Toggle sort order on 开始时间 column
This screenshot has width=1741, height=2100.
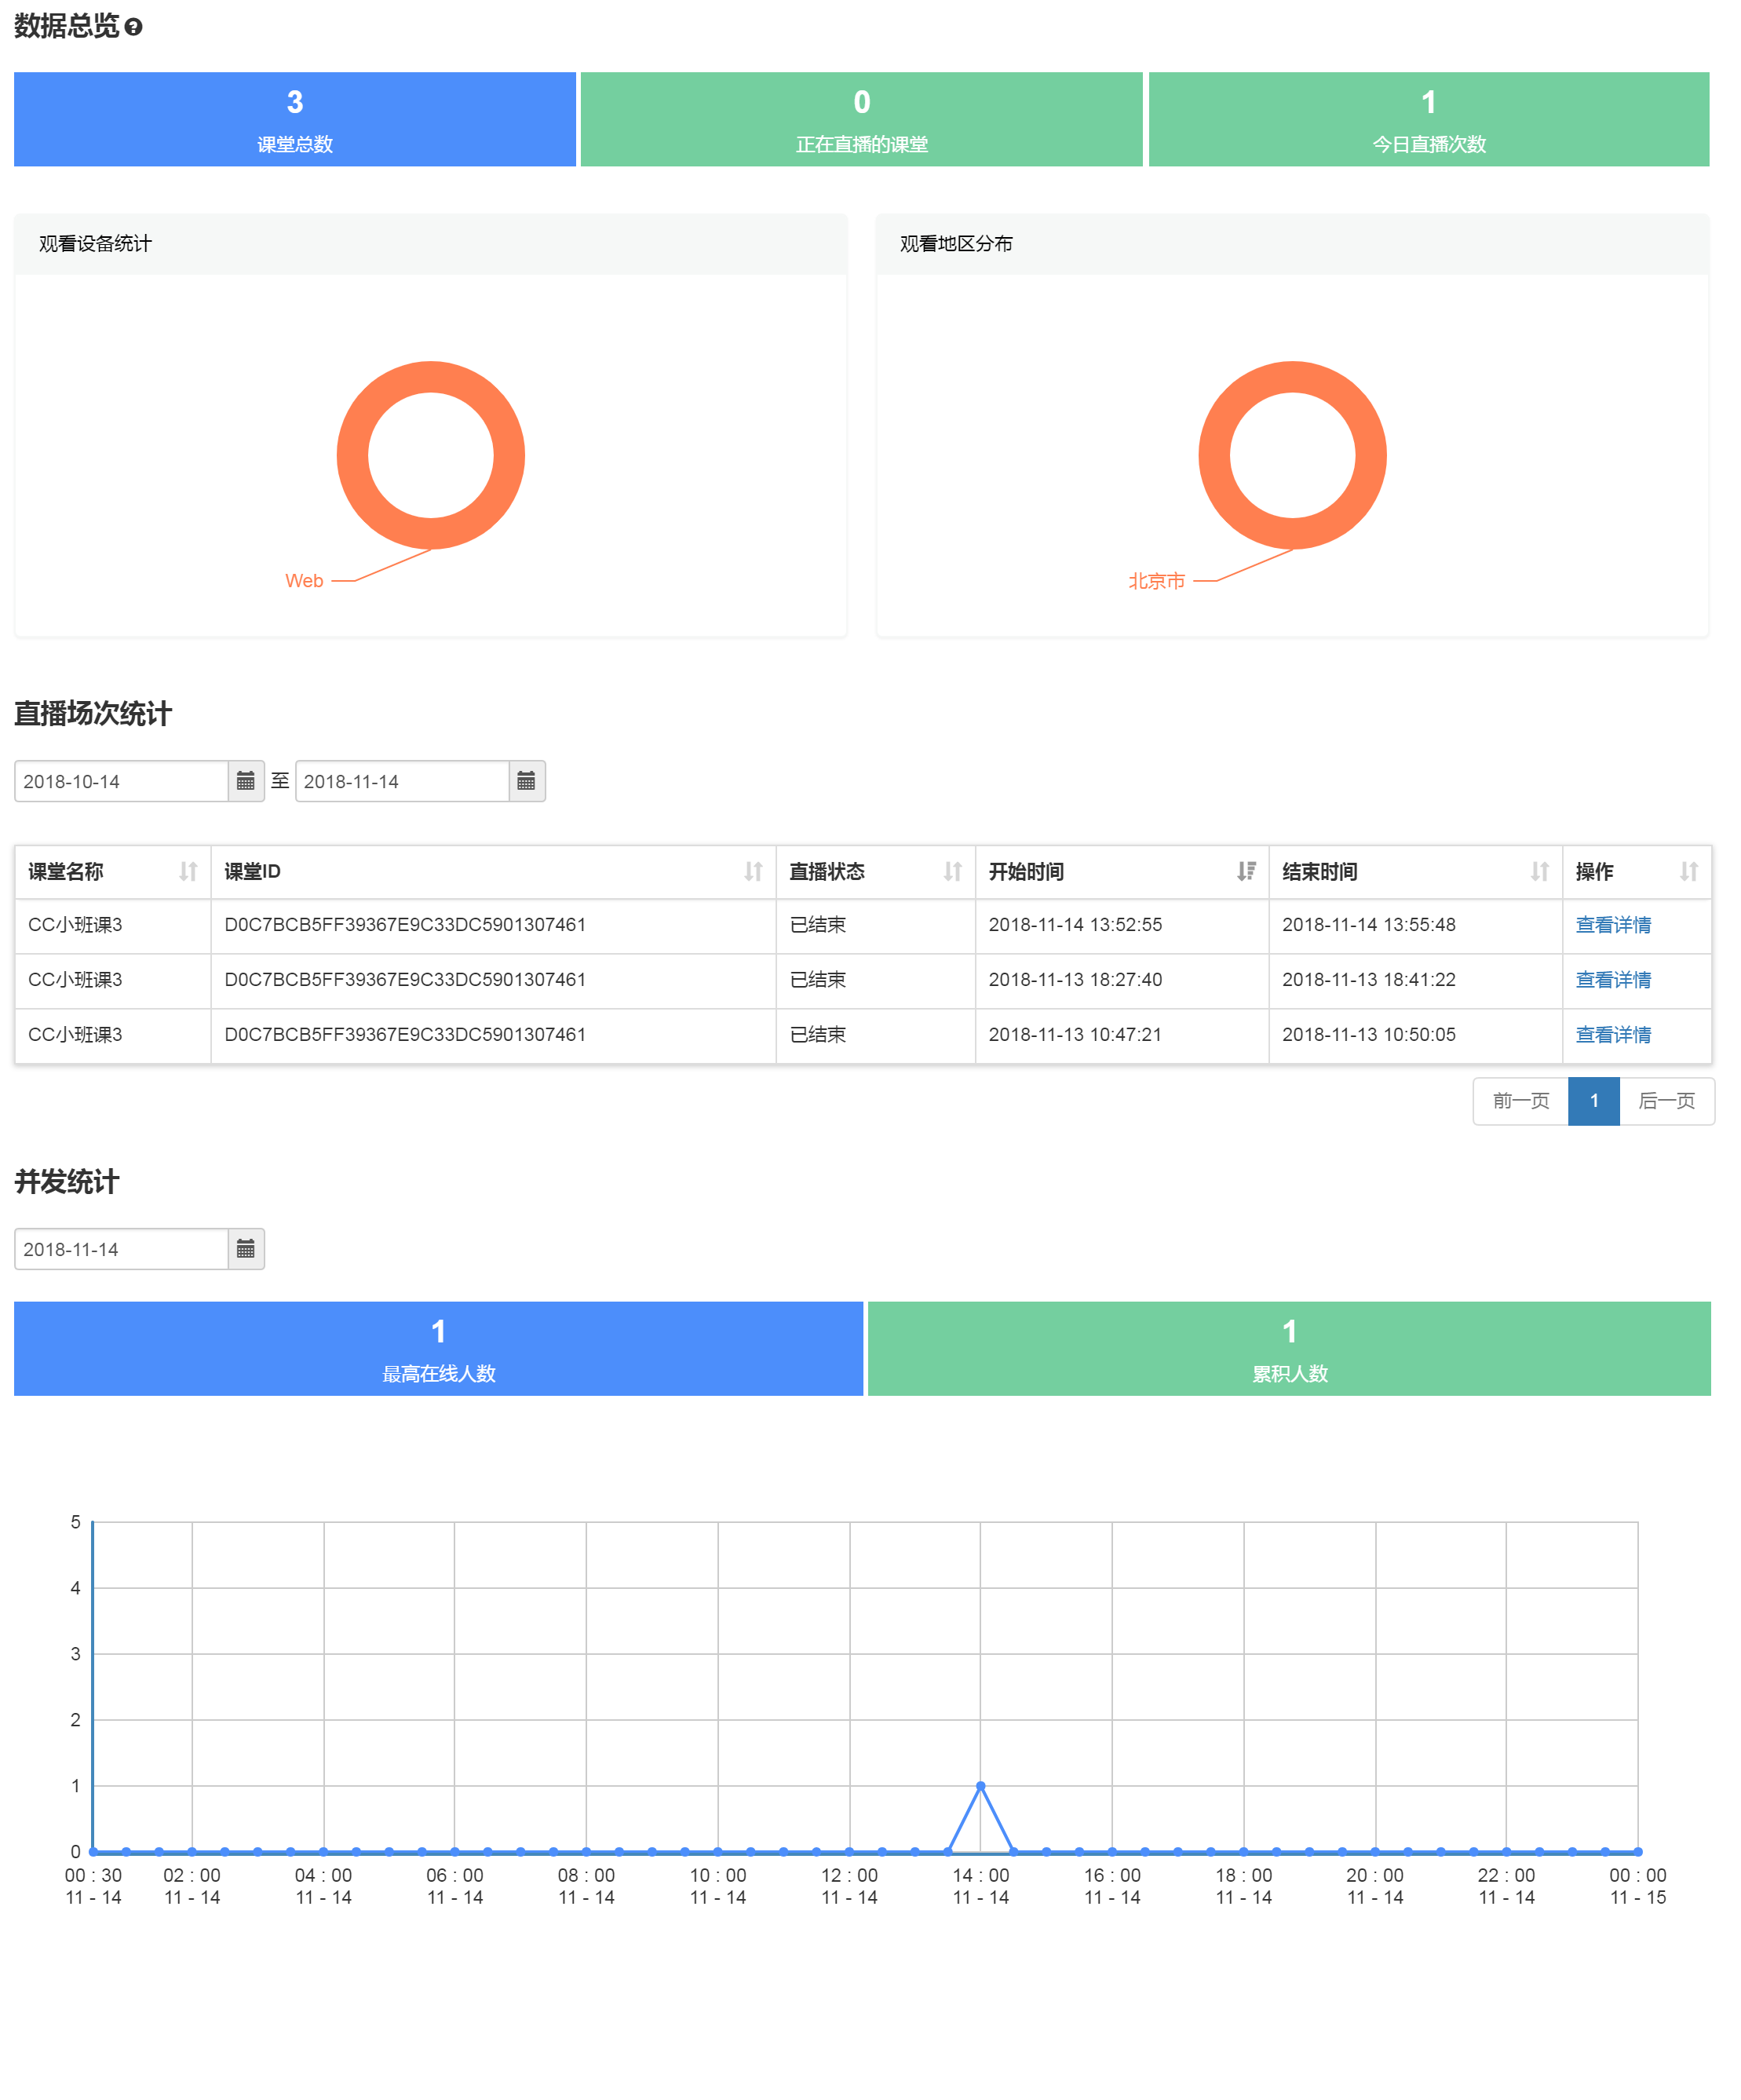click(1245, 871)
